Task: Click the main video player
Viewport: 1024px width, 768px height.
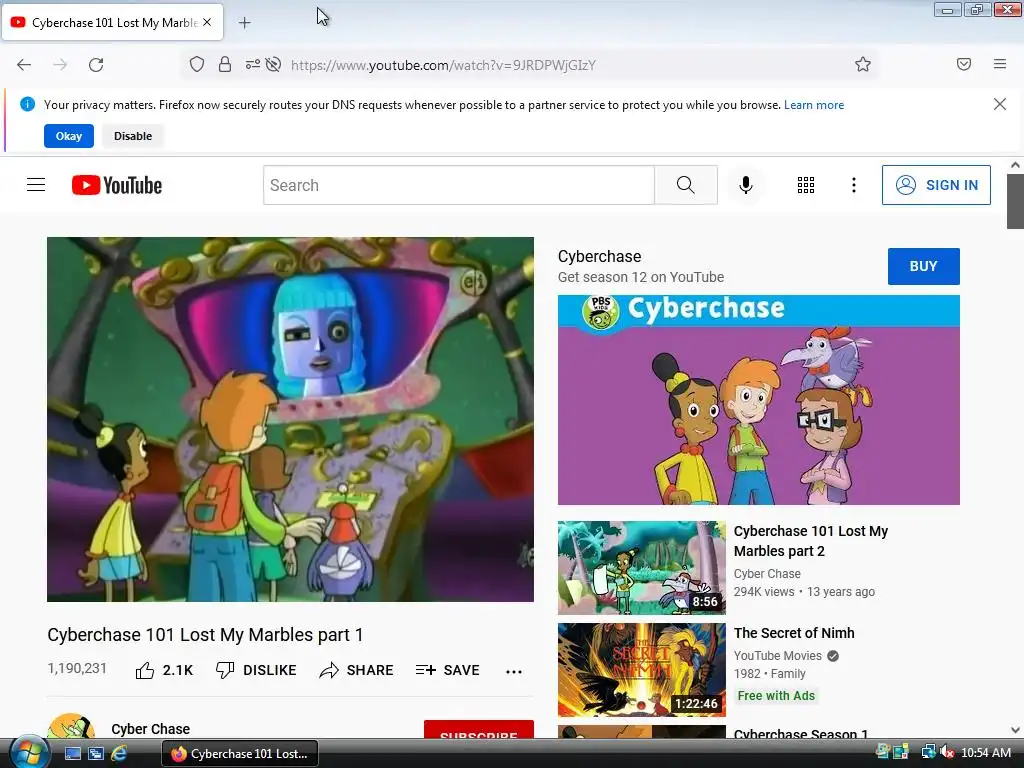Action: tap(290, 419)
